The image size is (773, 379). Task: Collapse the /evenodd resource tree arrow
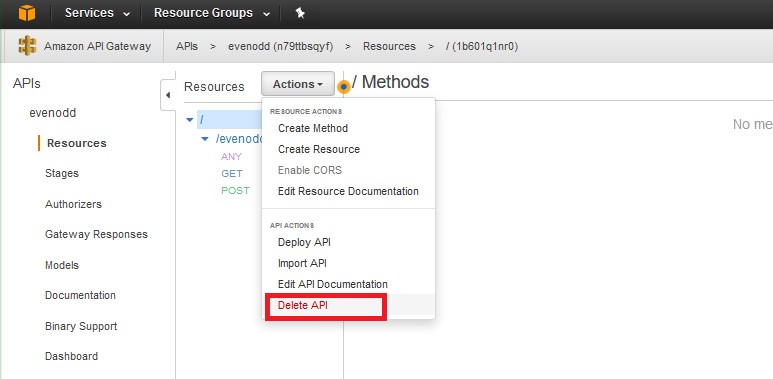[x=205, y=139]
